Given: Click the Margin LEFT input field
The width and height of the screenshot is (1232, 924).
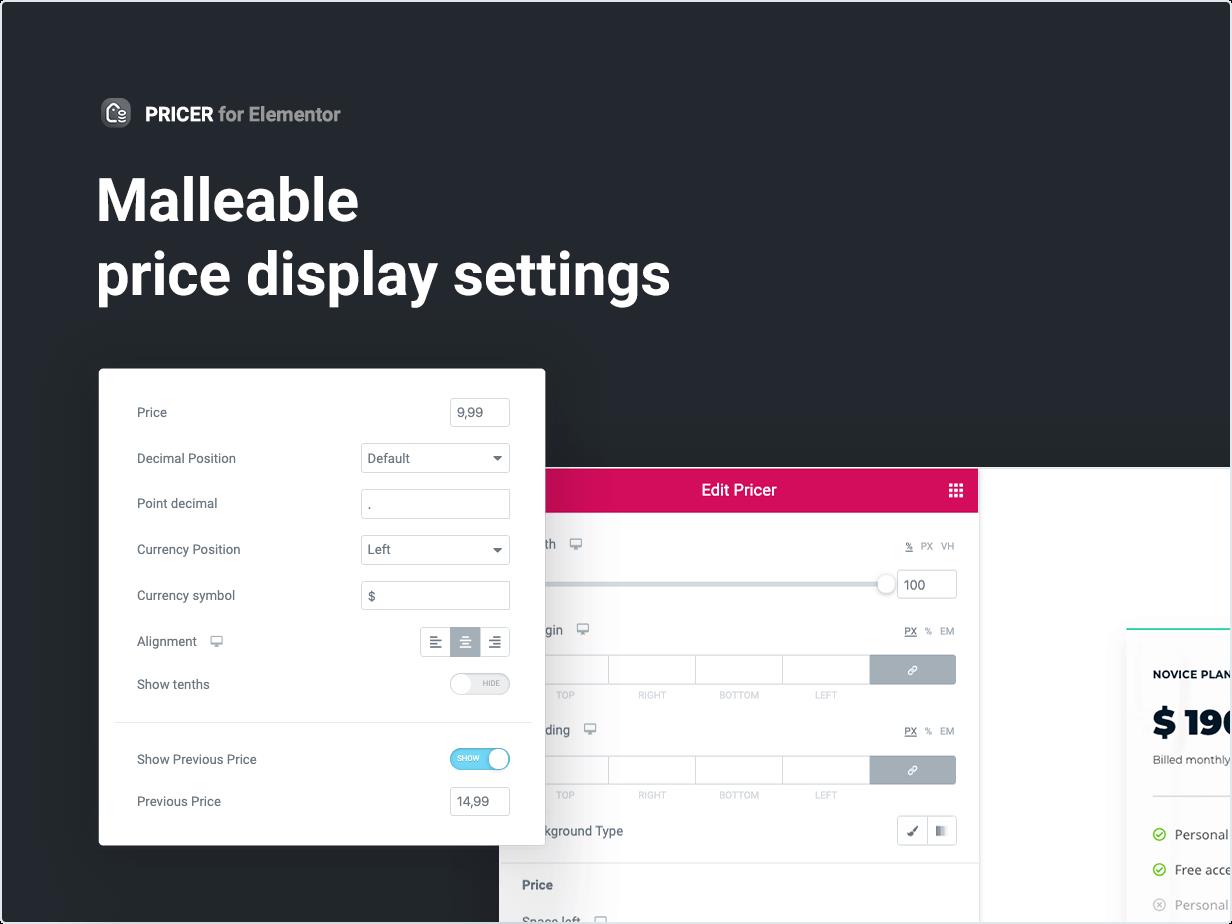Looking at the screenshot, I should 826,670.
